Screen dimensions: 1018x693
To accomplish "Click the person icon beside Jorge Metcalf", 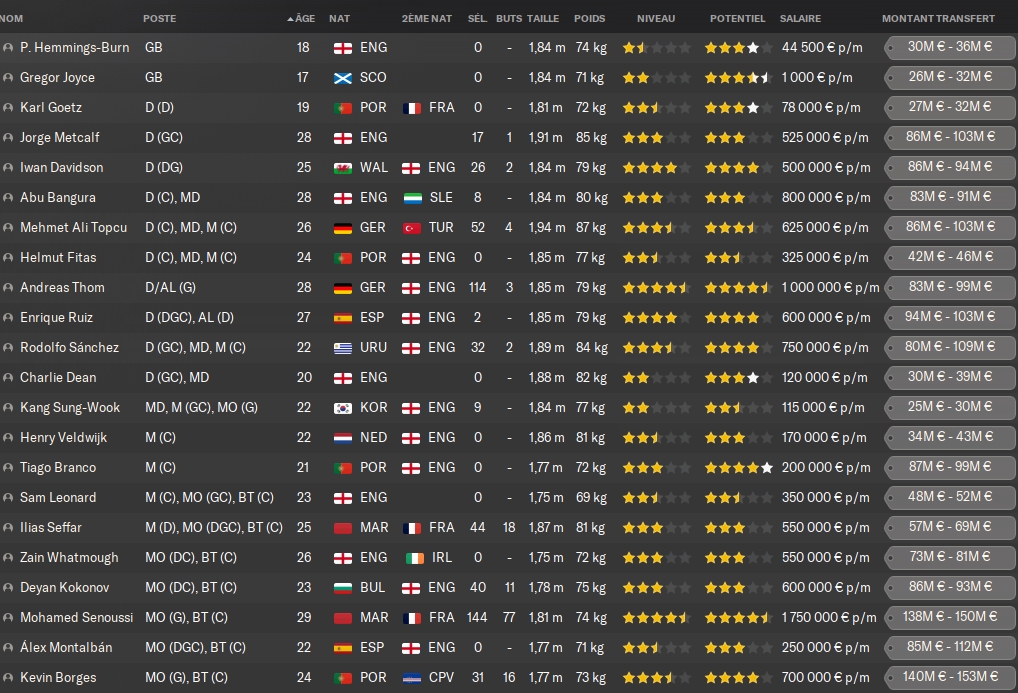I will click(8, 138).
